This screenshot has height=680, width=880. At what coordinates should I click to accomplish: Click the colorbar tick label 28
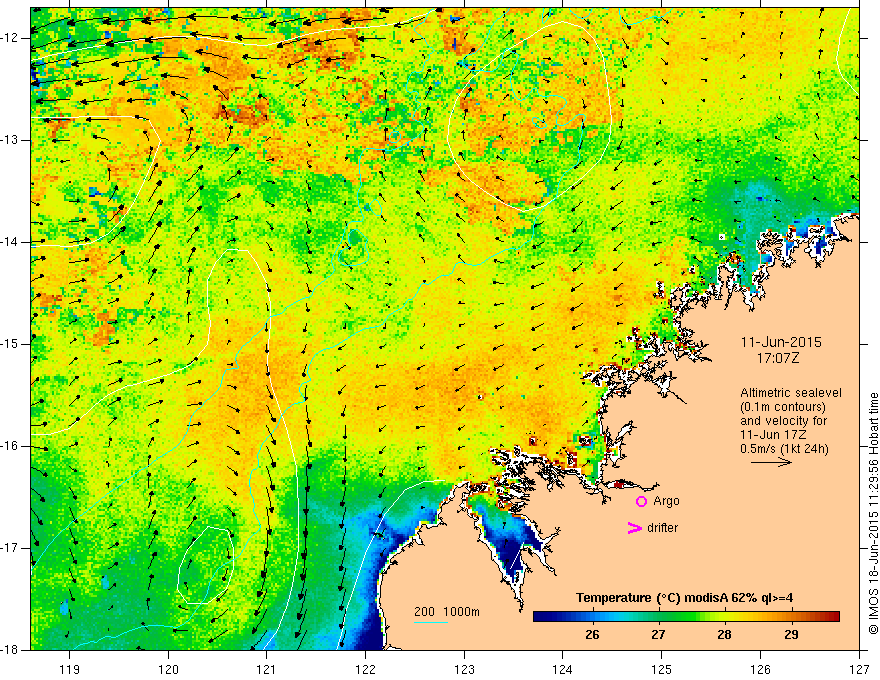click(x=725, y=635)
